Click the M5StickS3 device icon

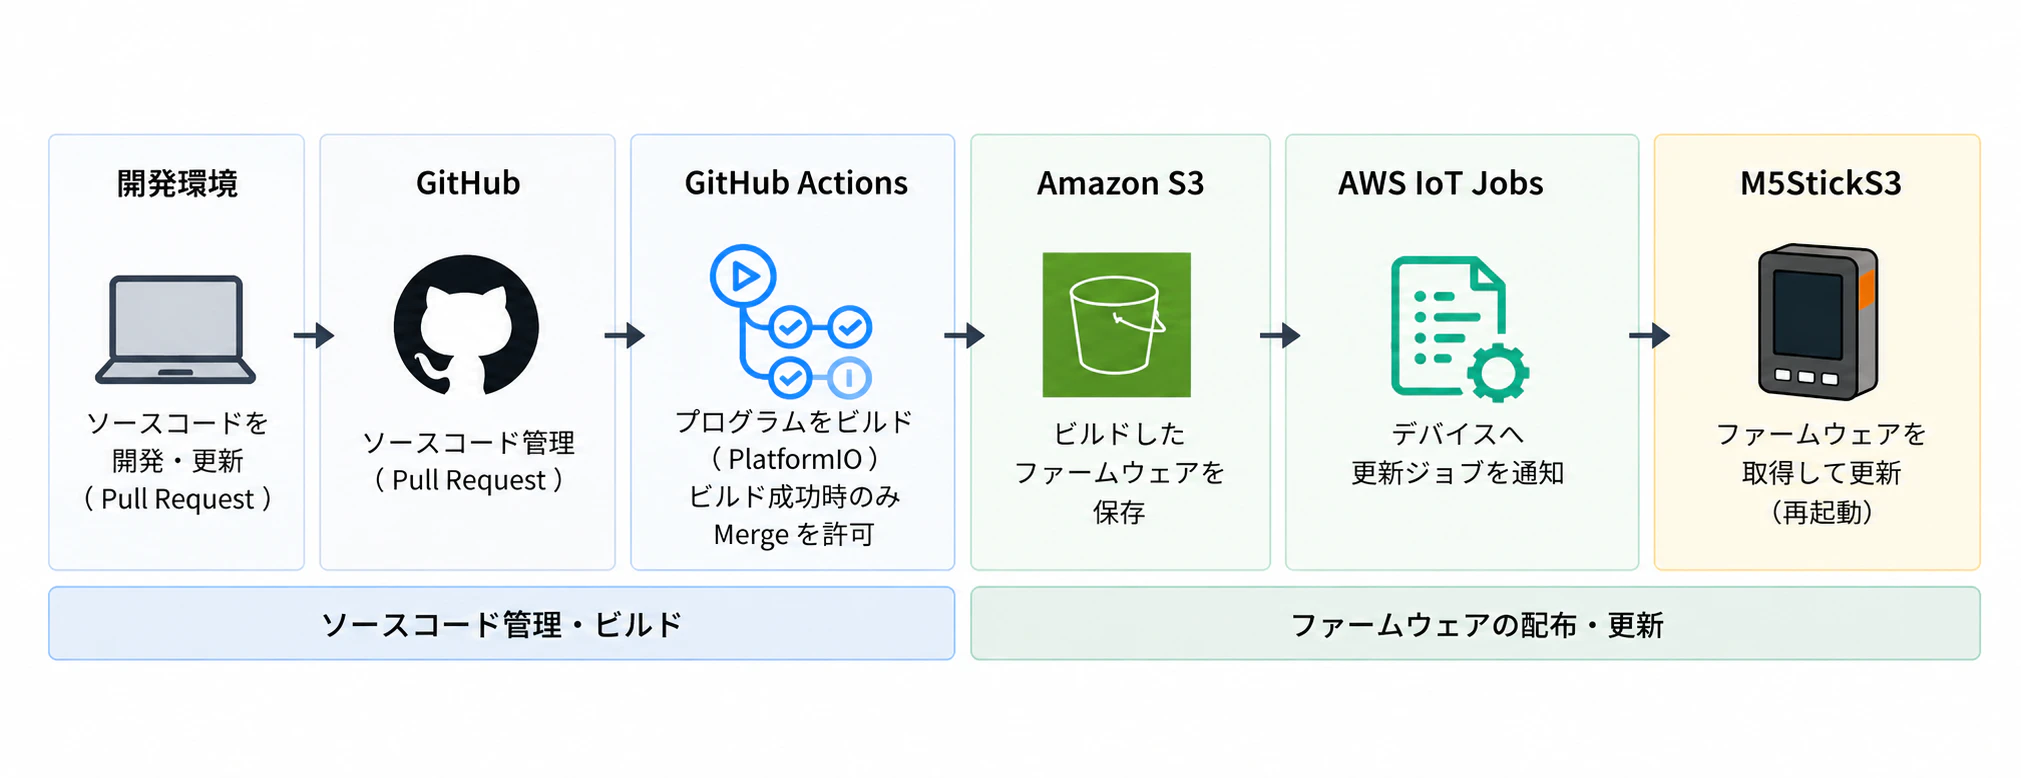click(1818, 321)
